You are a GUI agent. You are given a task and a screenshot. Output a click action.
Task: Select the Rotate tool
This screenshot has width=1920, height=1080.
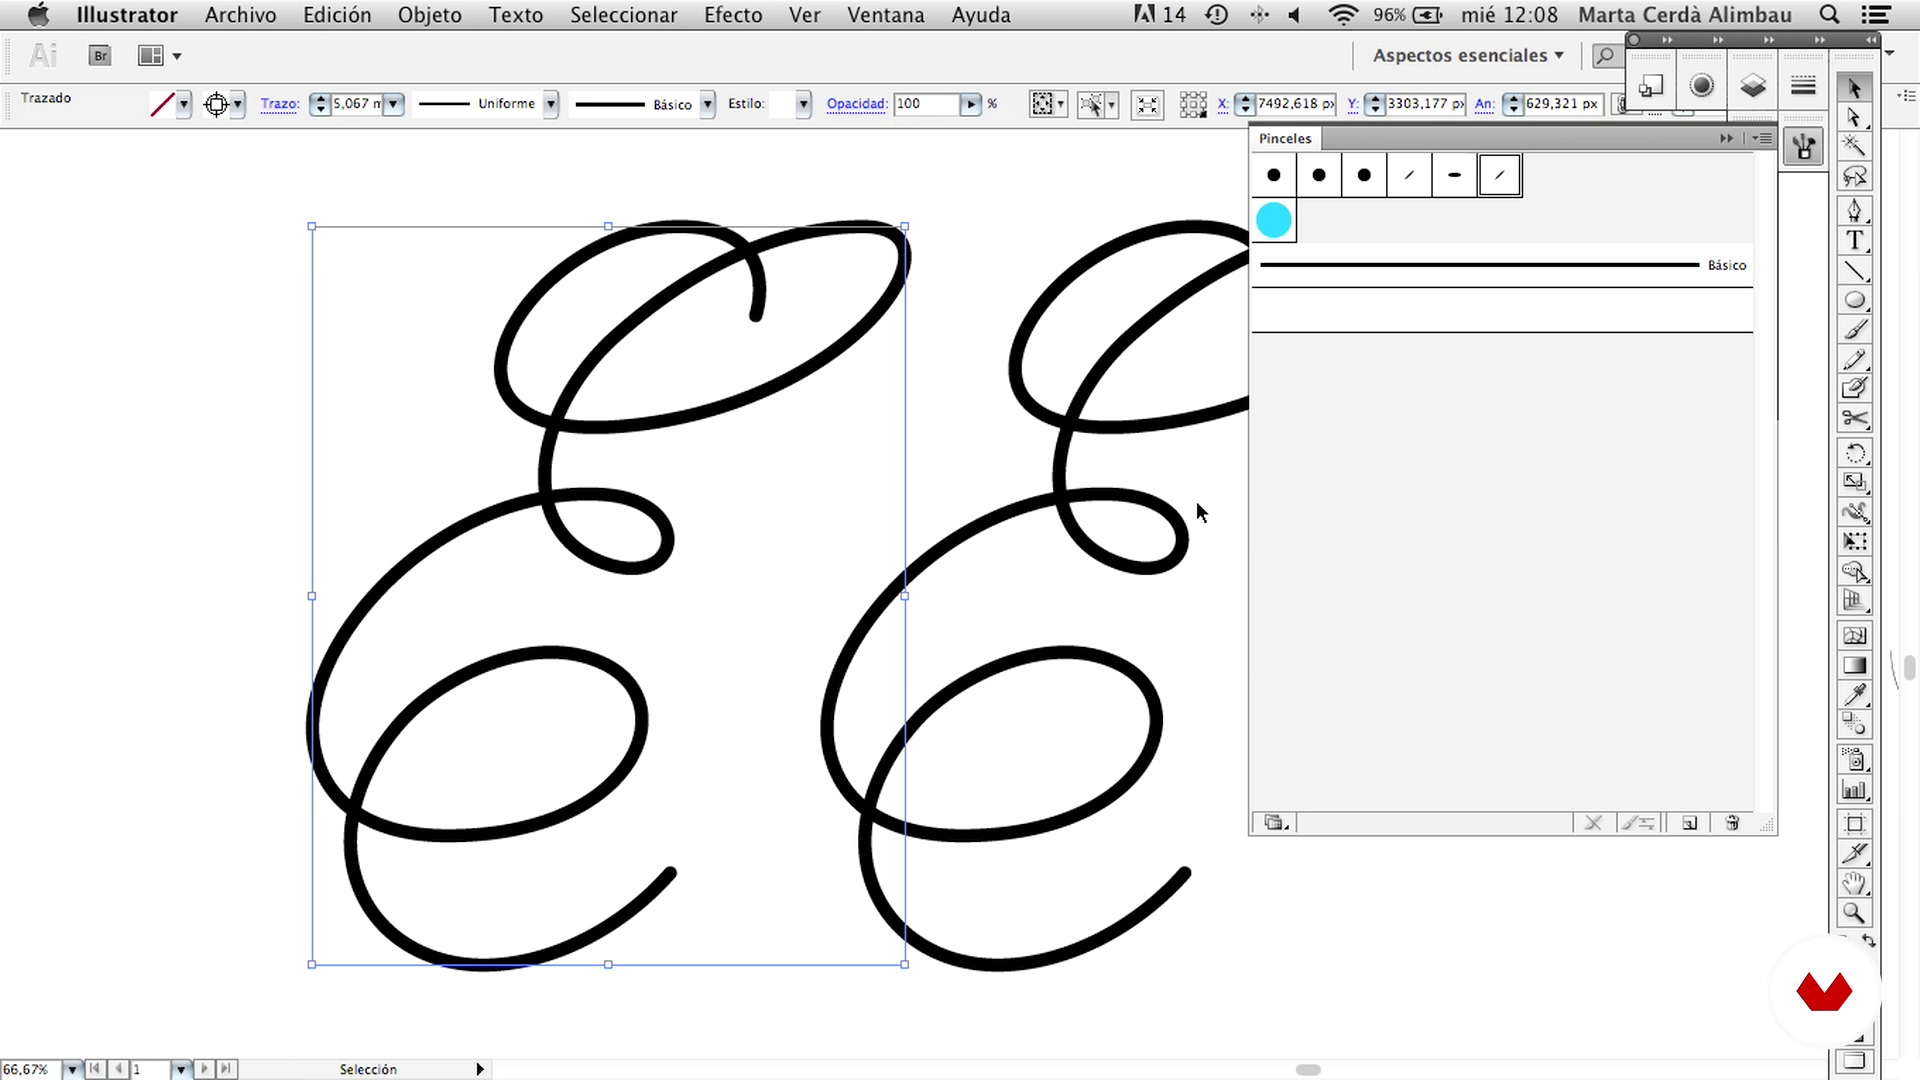pyautogui.click(x=1855, y=453)
